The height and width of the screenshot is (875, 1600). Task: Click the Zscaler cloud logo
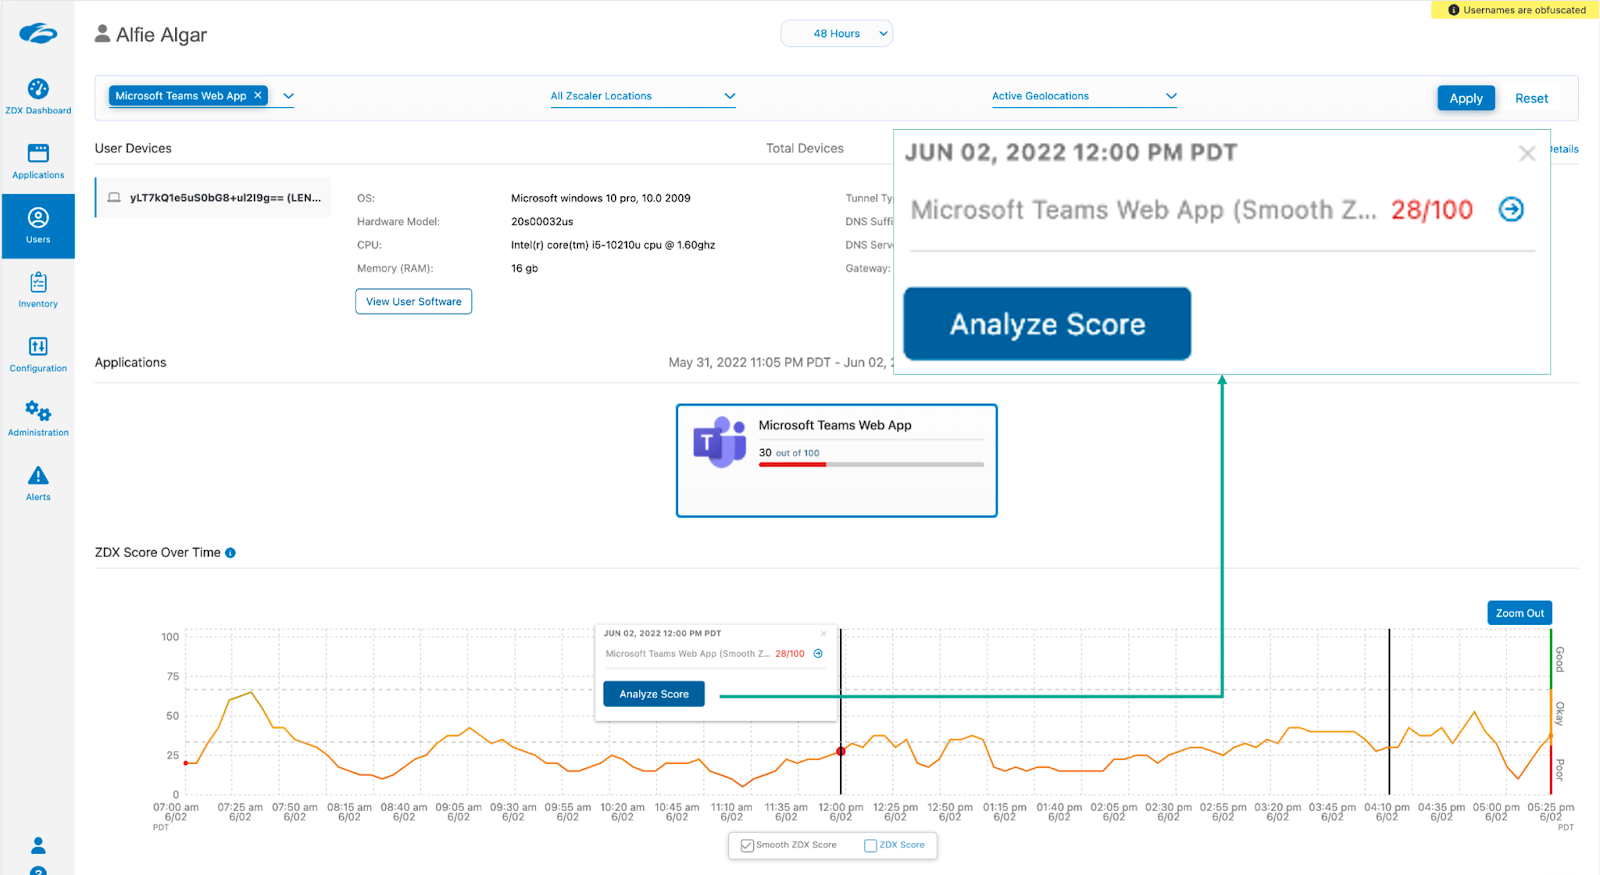click(38, 34)
